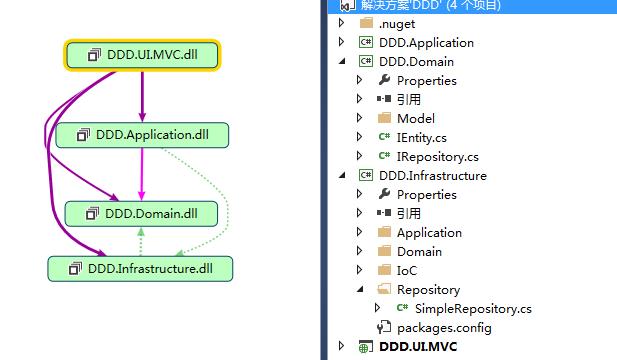This screenshot has width=617, height=360.
Task: Select the IoC folder label
Action: [x=407, y=270]
